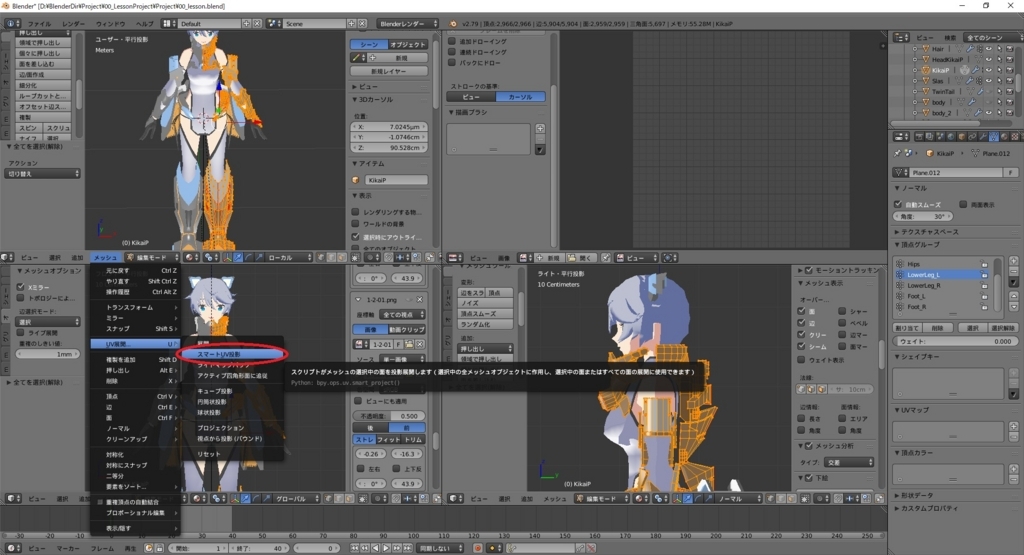Open the 編集モード mode dropdown in the left viewport
1024x555 pixels.
click(x=152, y=257)
